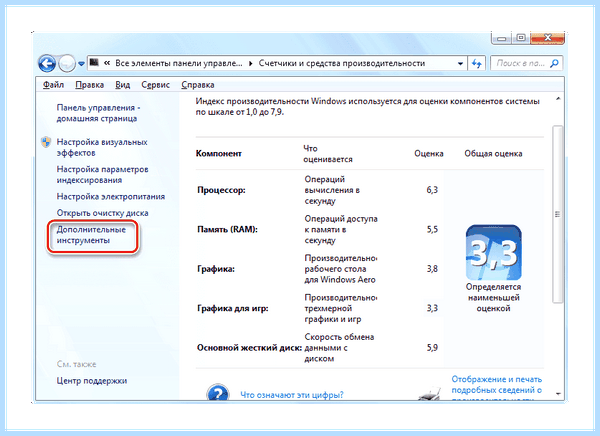Focus the search field in the window
Viewport: 600px width, 436px height.
tap(526, 63)
